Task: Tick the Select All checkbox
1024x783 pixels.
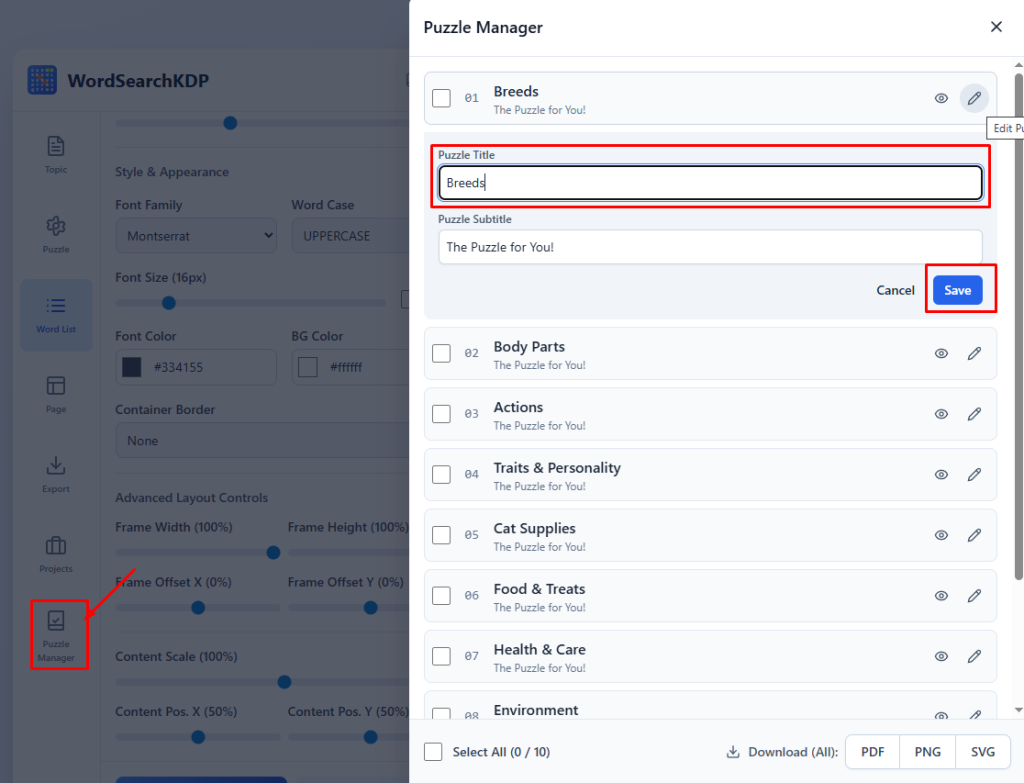Action: click(433, 752)
